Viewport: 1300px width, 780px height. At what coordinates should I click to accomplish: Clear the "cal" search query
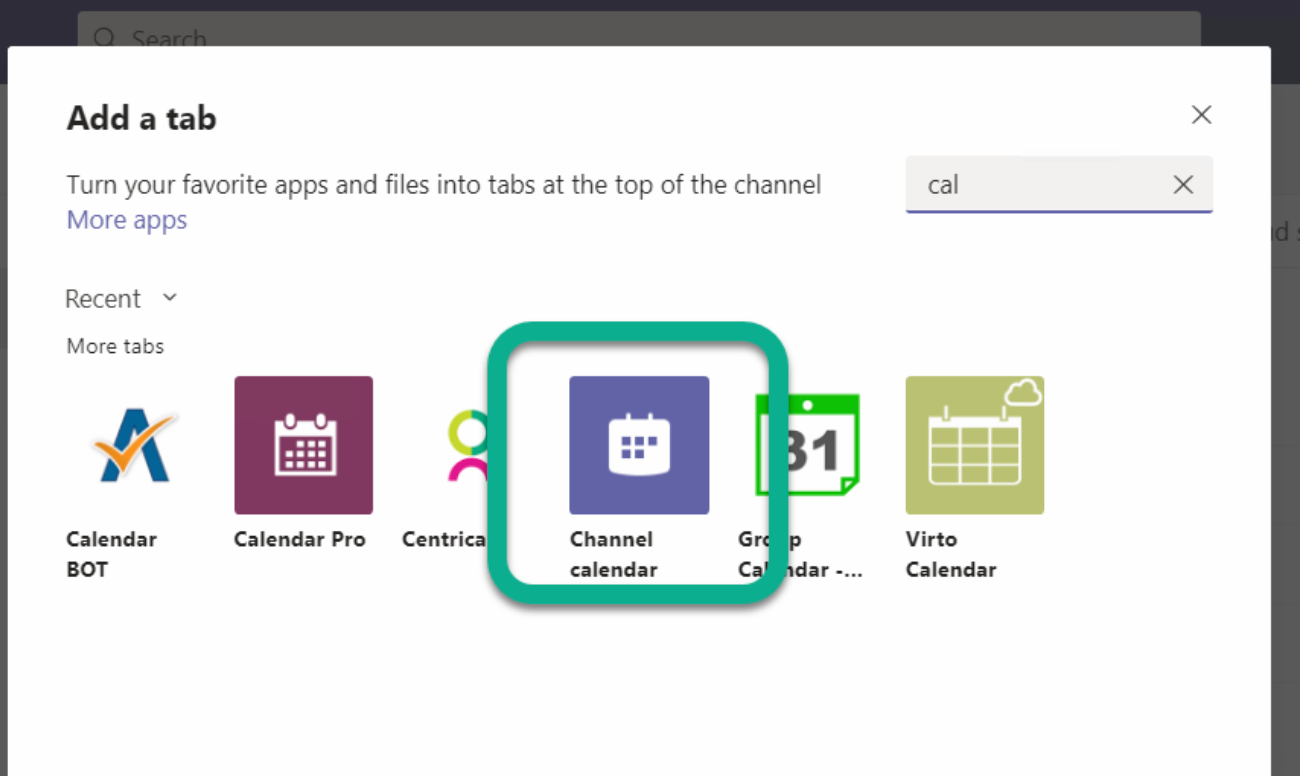(x=1183, y=184)
